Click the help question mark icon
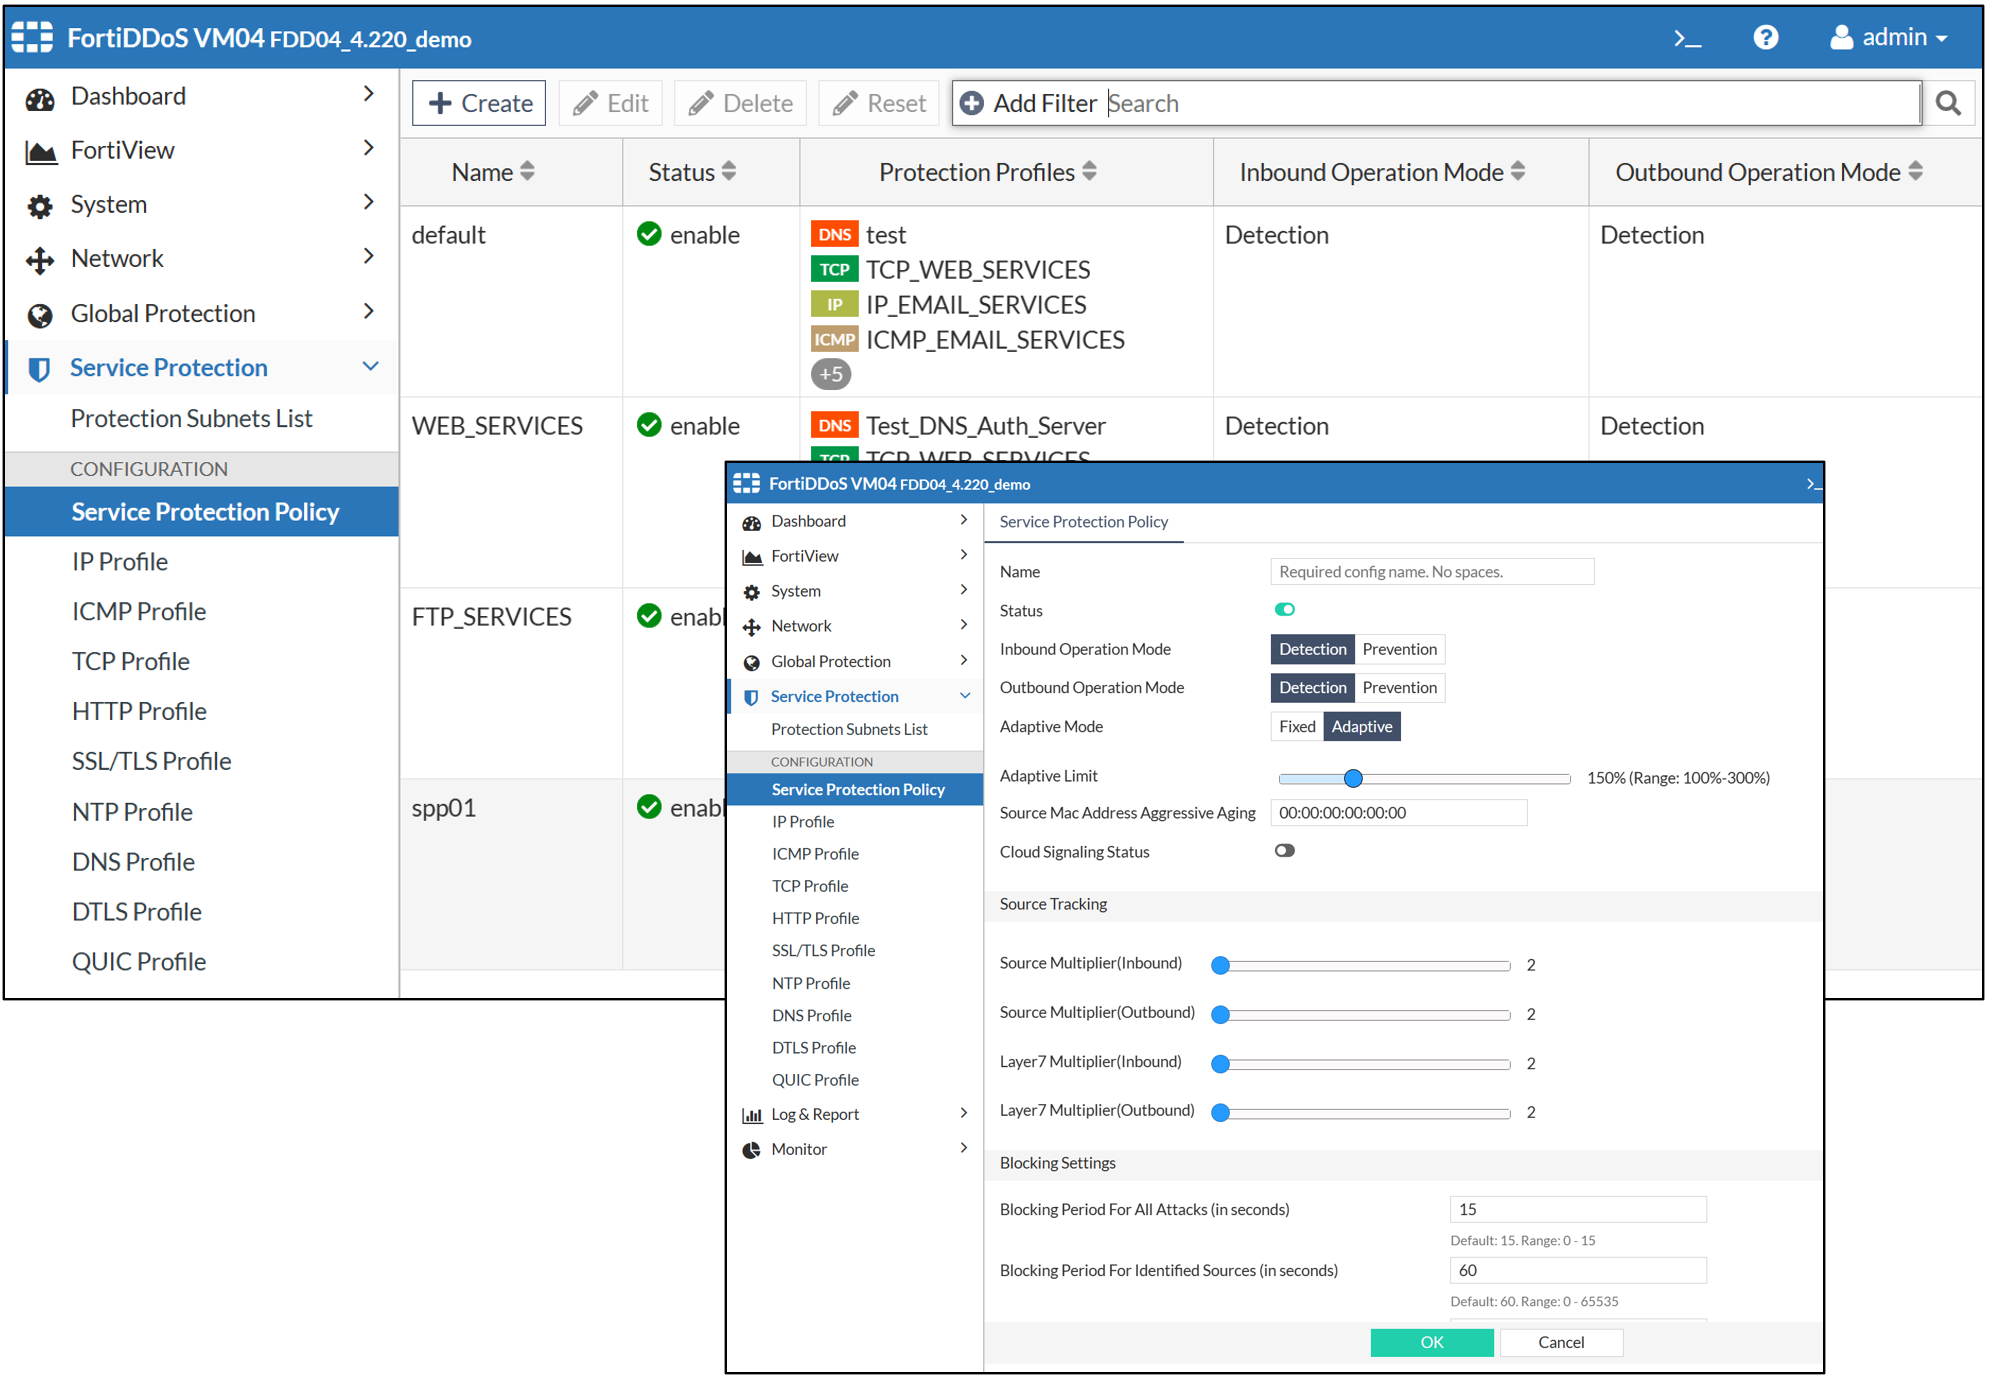Screen dimensions: 1989x1377 pos(1766,38)
